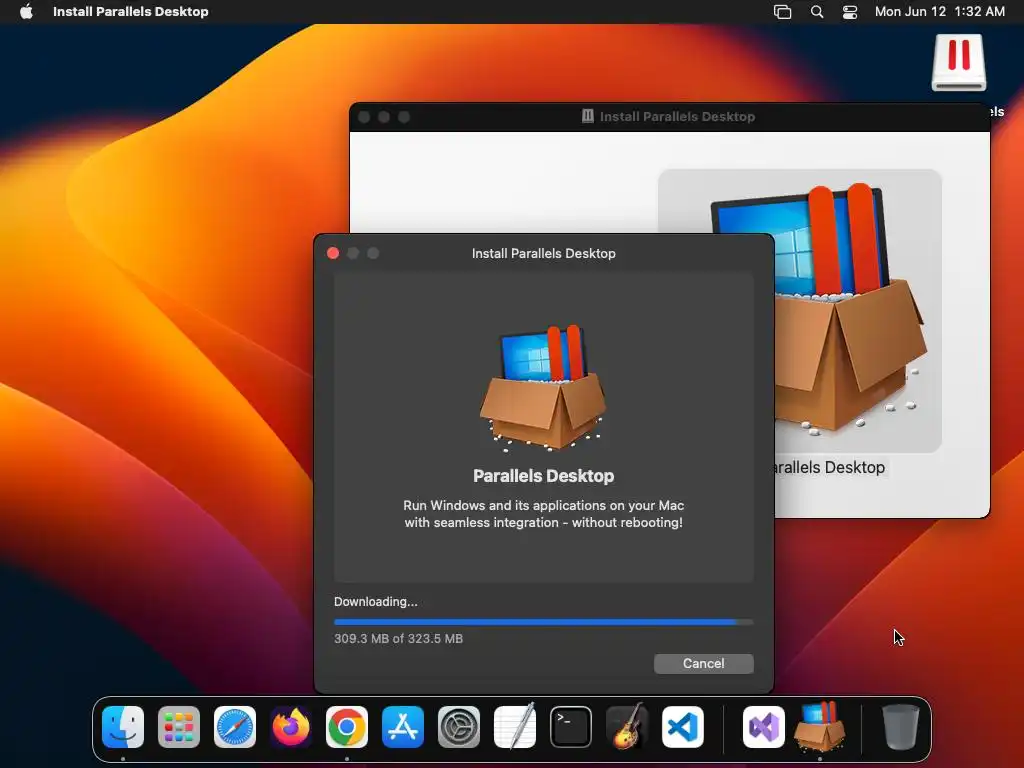Launch Visual Studio from the Dock
The width and height of the screenshot is (1024, 768).
pyautogui.click(x=763, y=727)
